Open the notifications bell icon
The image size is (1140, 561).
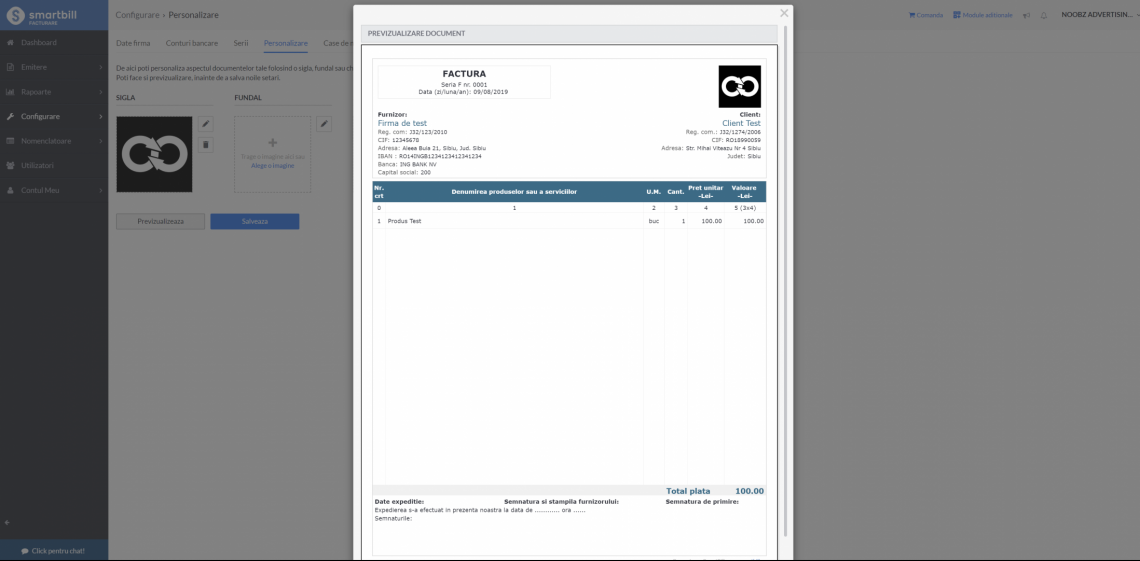pyautogui.click(x=1044, y=15)
